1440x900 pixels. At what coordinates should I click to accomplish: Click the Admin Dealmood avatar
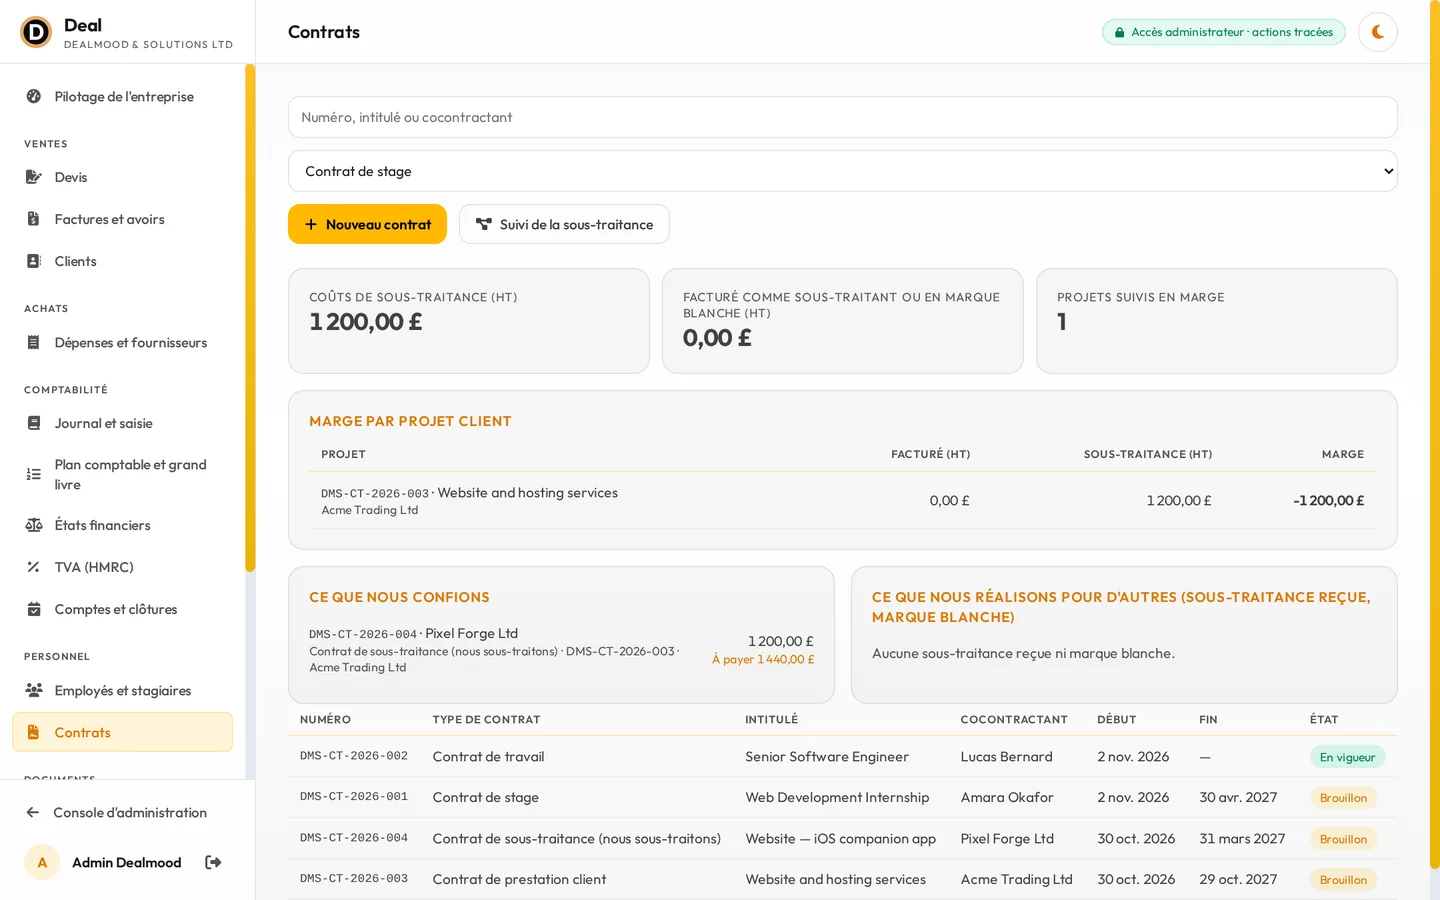[x=42, y=862]
